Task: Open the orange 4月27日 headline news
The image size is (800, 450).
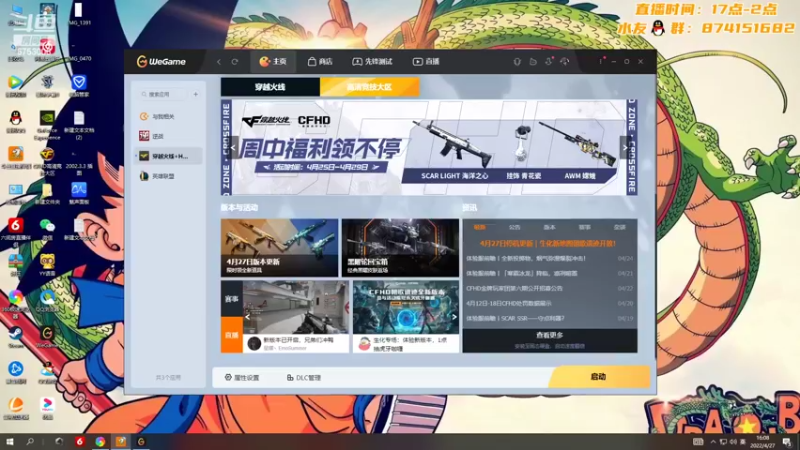Action: [x=548, y=244]
